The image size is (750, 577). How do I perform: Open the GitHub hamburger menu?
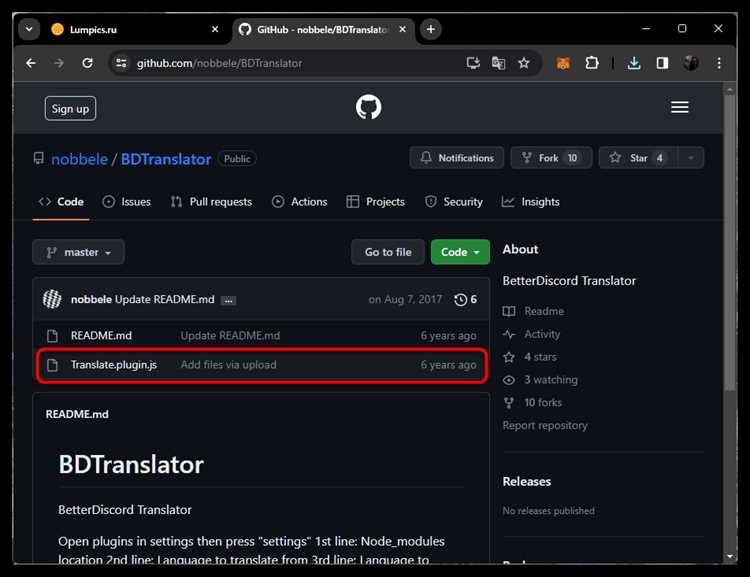coord(679,107)
